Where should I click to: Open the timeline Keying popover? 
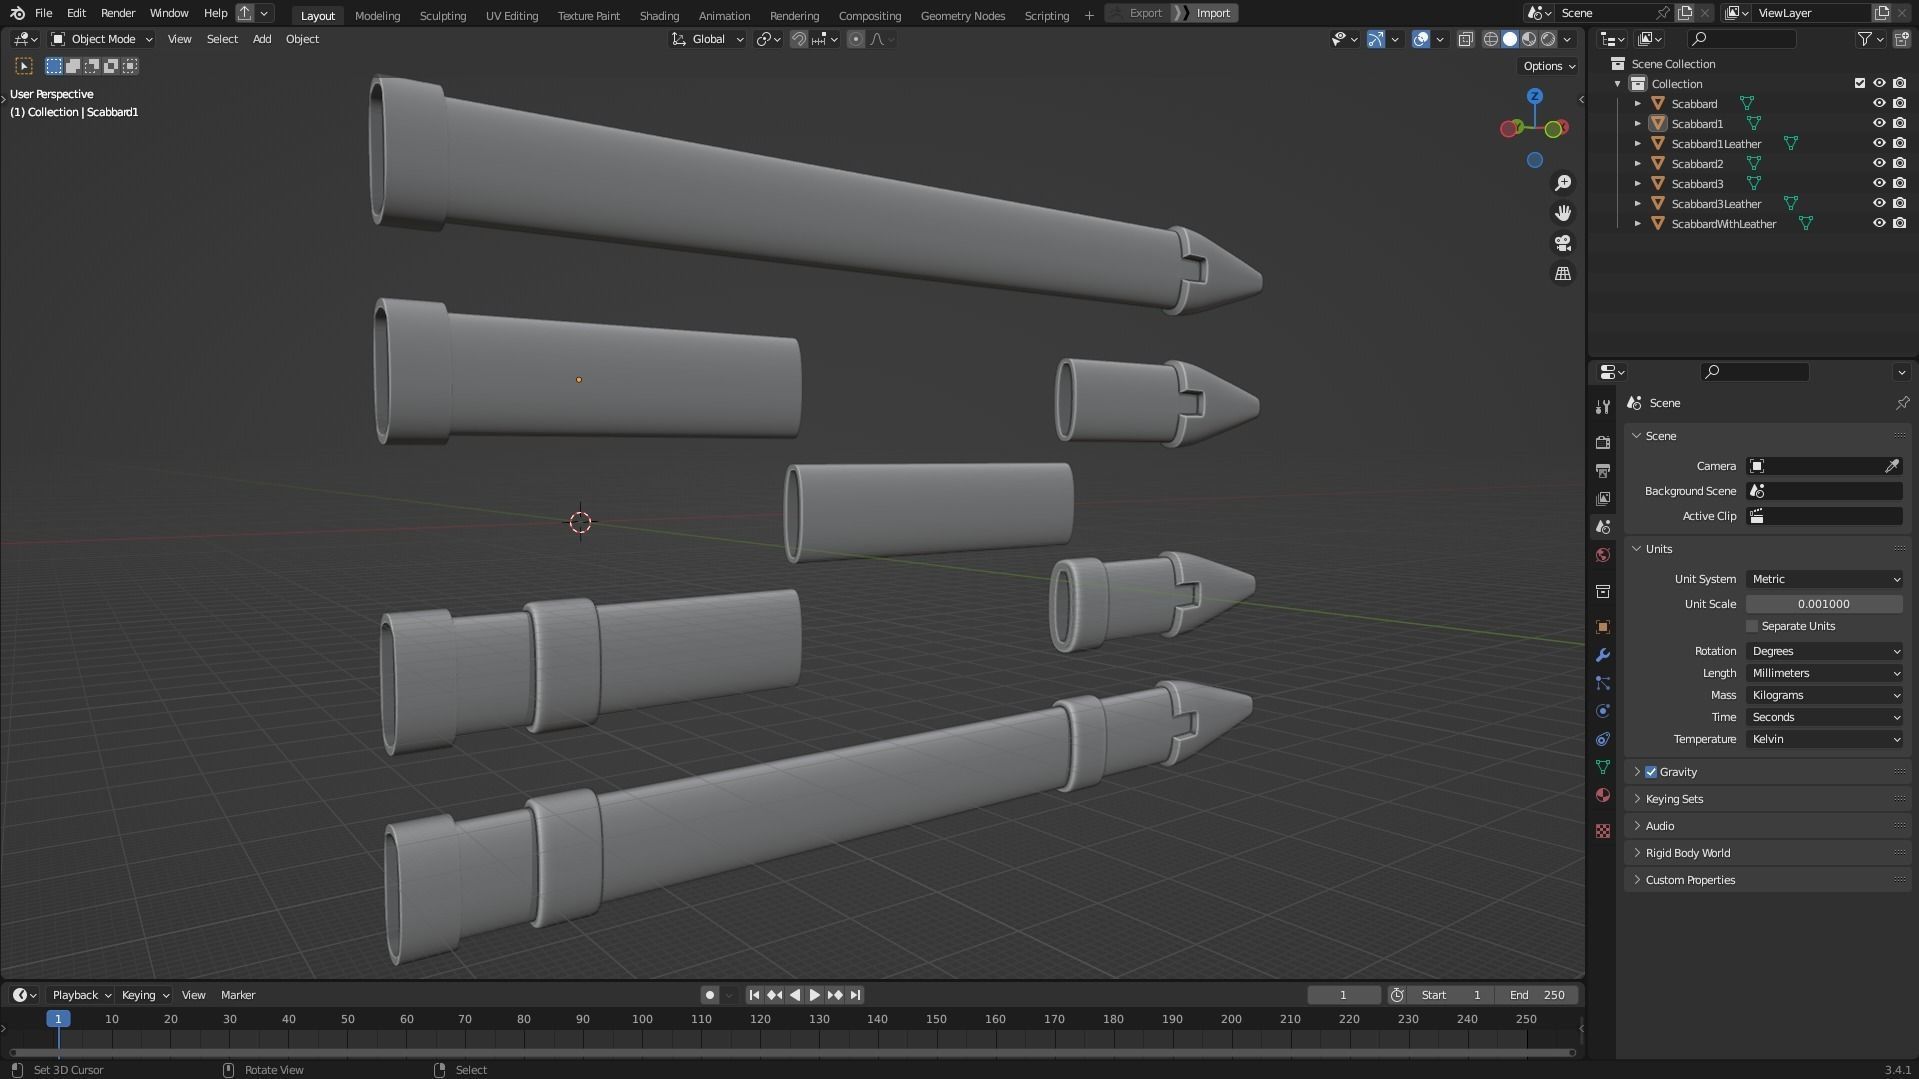145,995
